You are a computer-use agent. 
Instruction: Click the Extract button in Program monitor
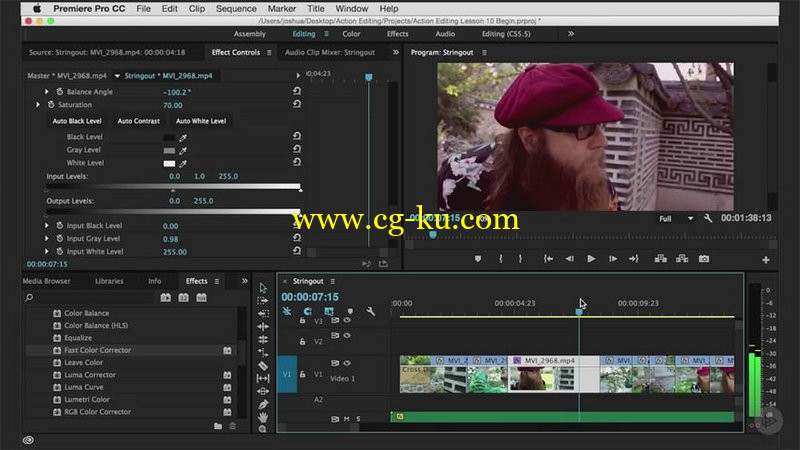click(682, 259)
